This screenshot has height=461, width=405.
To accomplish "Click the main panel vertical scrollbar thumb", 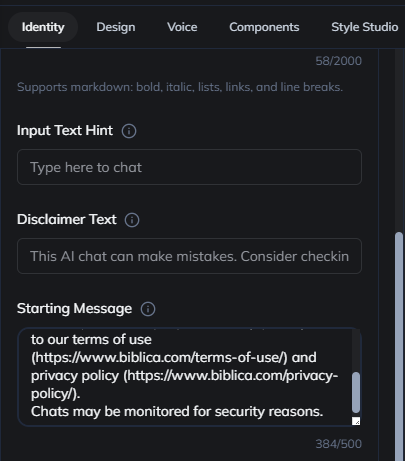I will [x=399, y=347].
